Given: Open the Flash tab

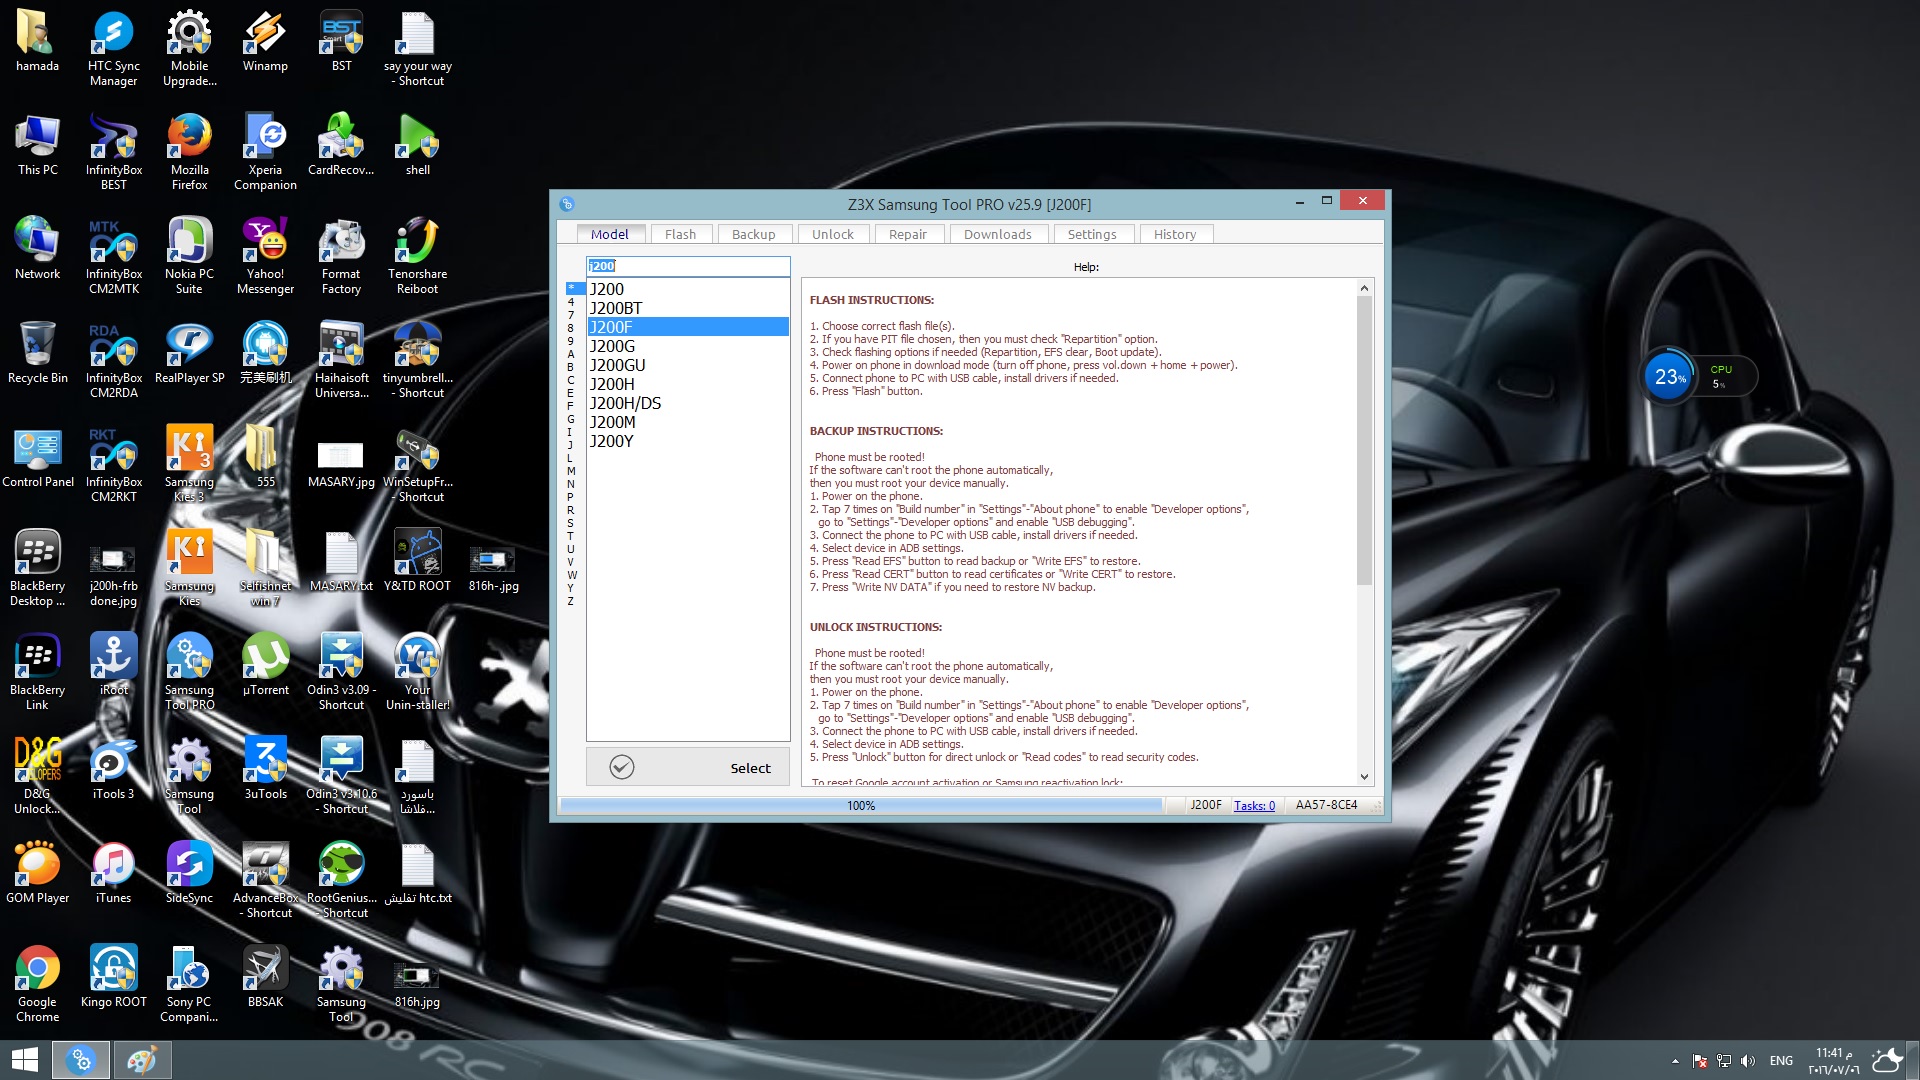Looking at the screenshot, I should [680, 234].
